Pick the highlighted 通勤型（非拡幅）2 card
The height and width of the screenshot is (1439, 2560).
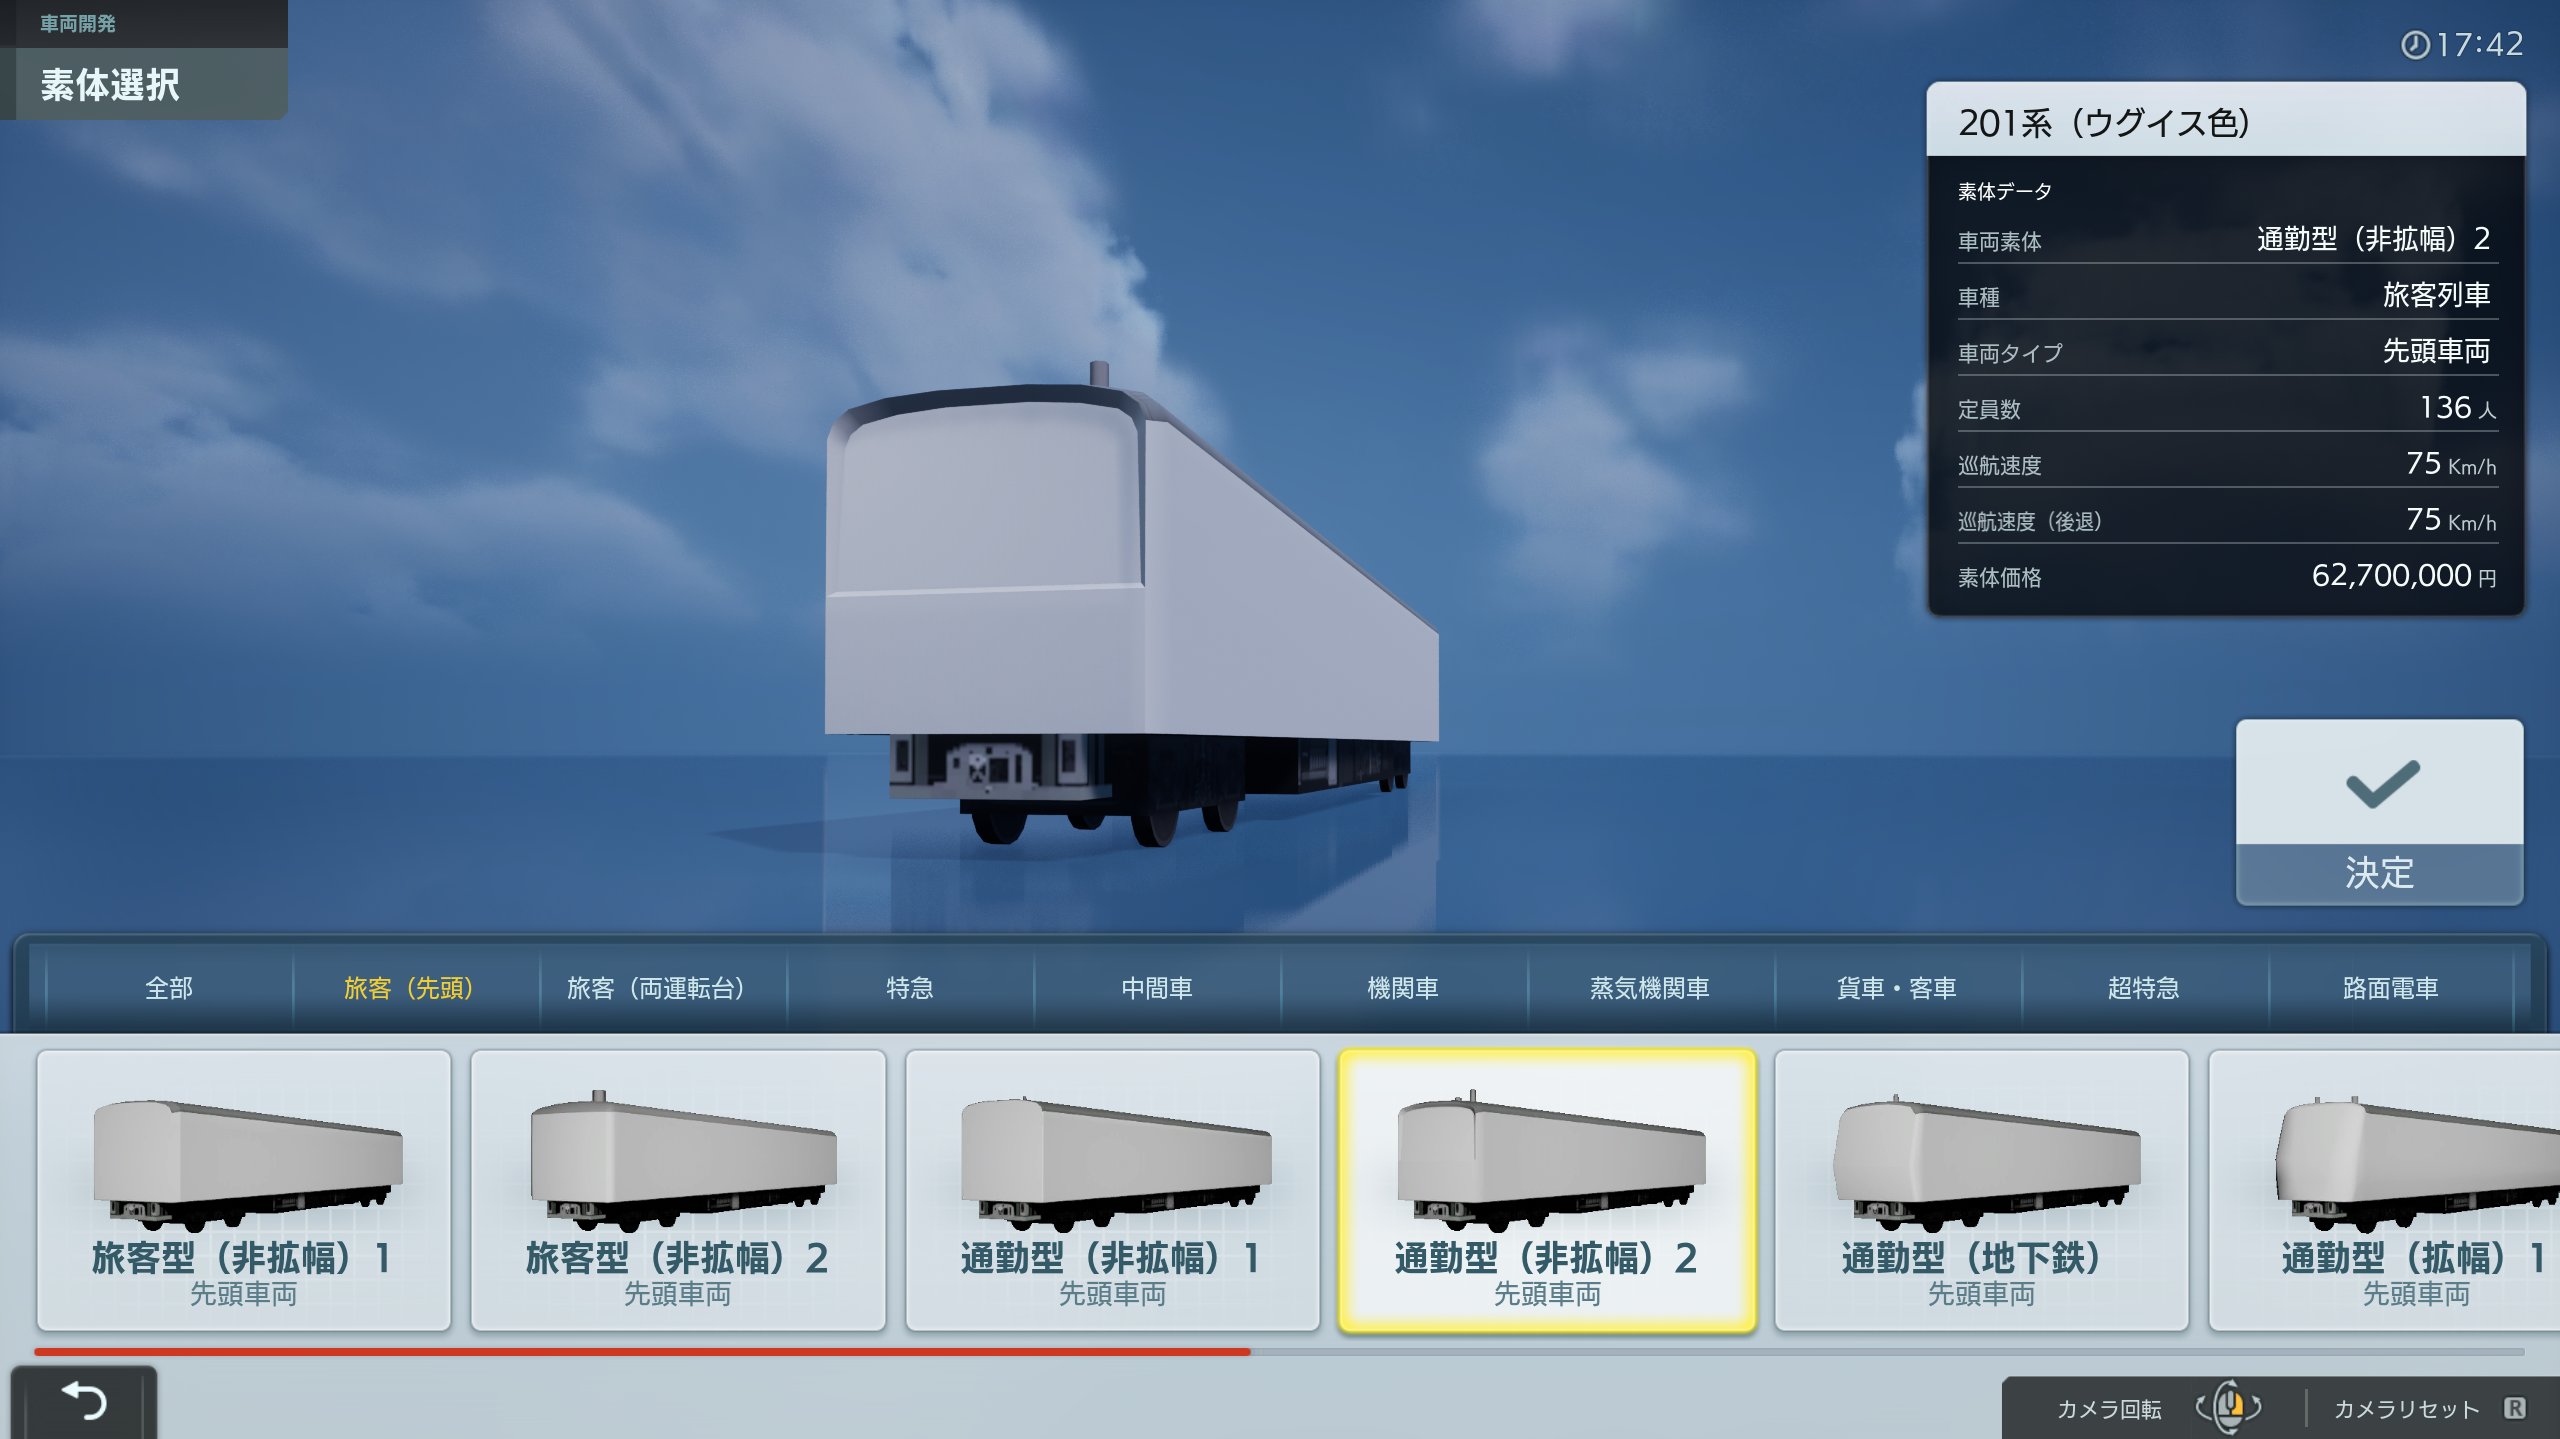[x=1546, y=1189]
